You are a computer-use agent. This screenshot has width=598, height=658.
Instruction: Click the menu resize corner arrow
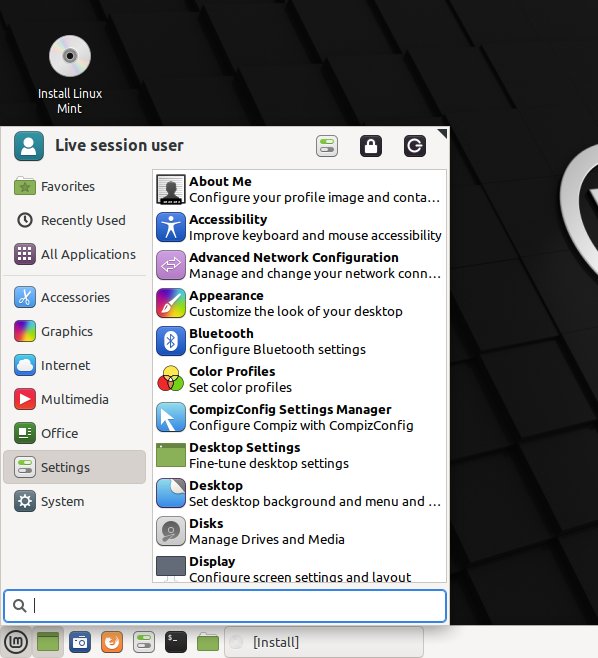(x=442, y=133)
